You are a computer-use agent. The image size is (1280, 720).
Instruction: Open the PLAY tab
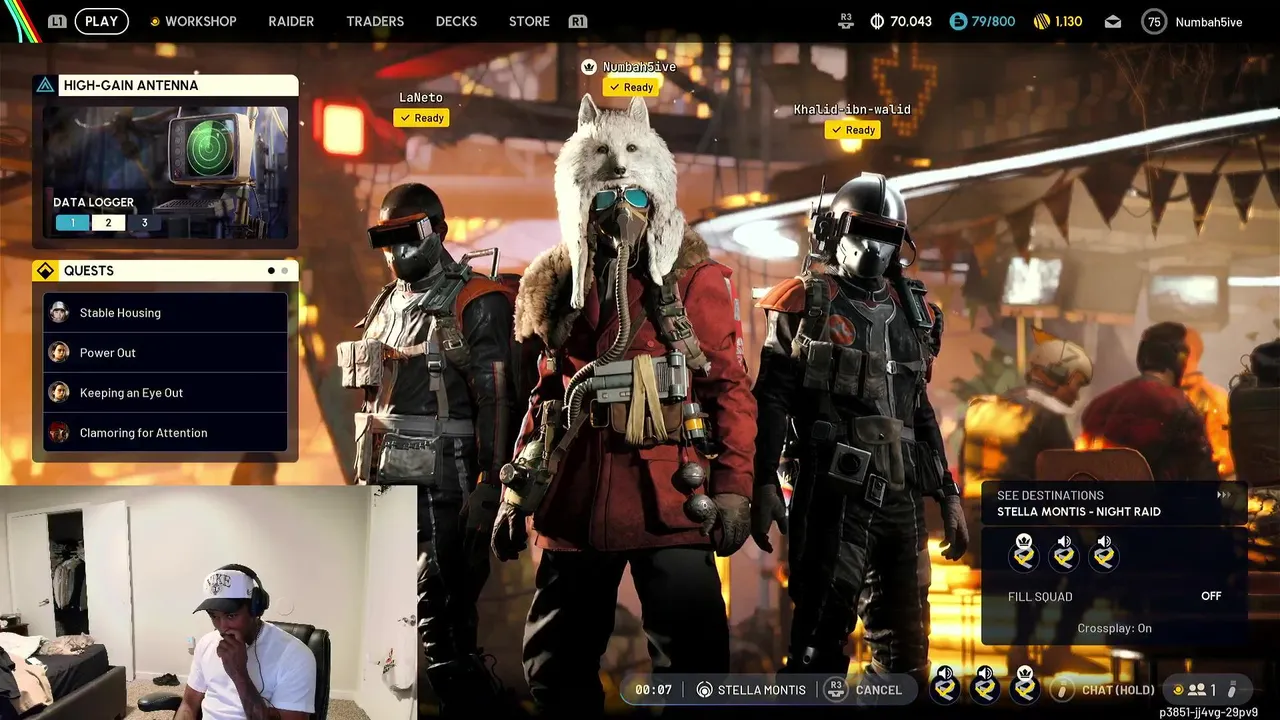pyautogui.click(x=101, y=21)
